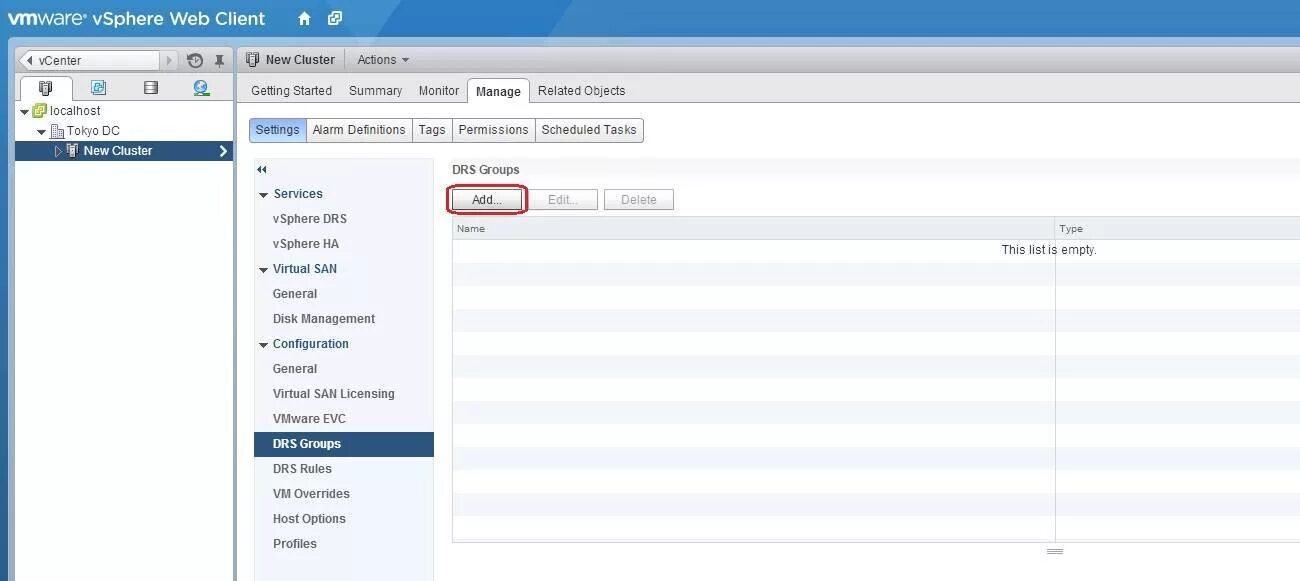The image size is (1300, 581).
Task: Switch to VMs and Templates inventory tab
Action: [x=98, y=88]
